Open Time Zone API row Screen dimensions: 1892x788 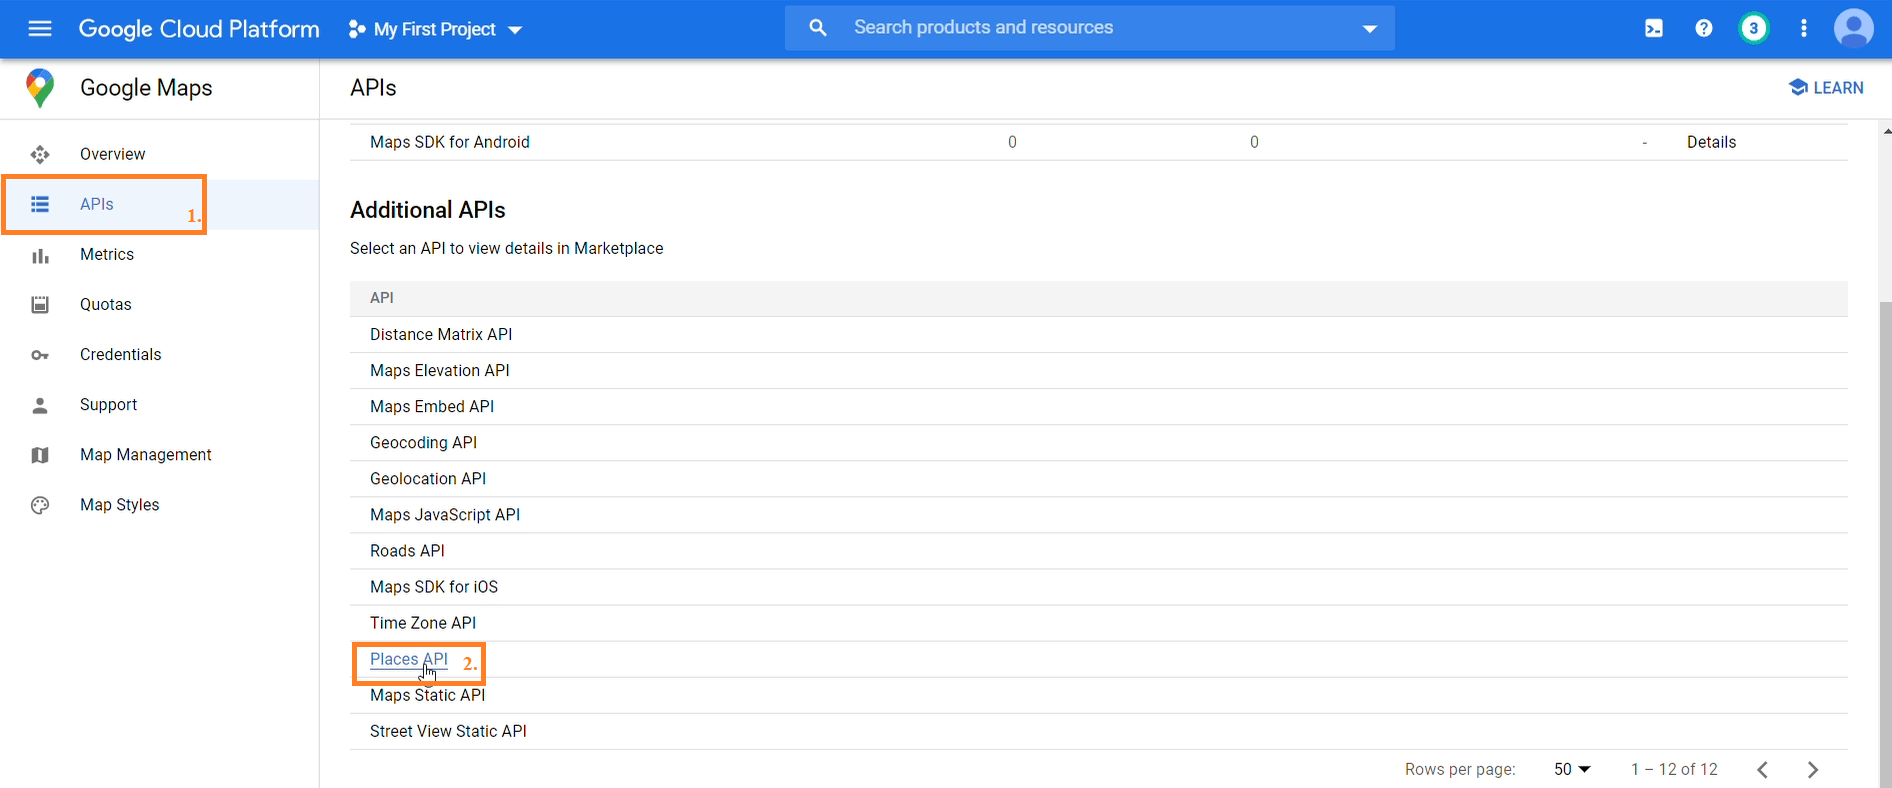tap(1098, 623)
